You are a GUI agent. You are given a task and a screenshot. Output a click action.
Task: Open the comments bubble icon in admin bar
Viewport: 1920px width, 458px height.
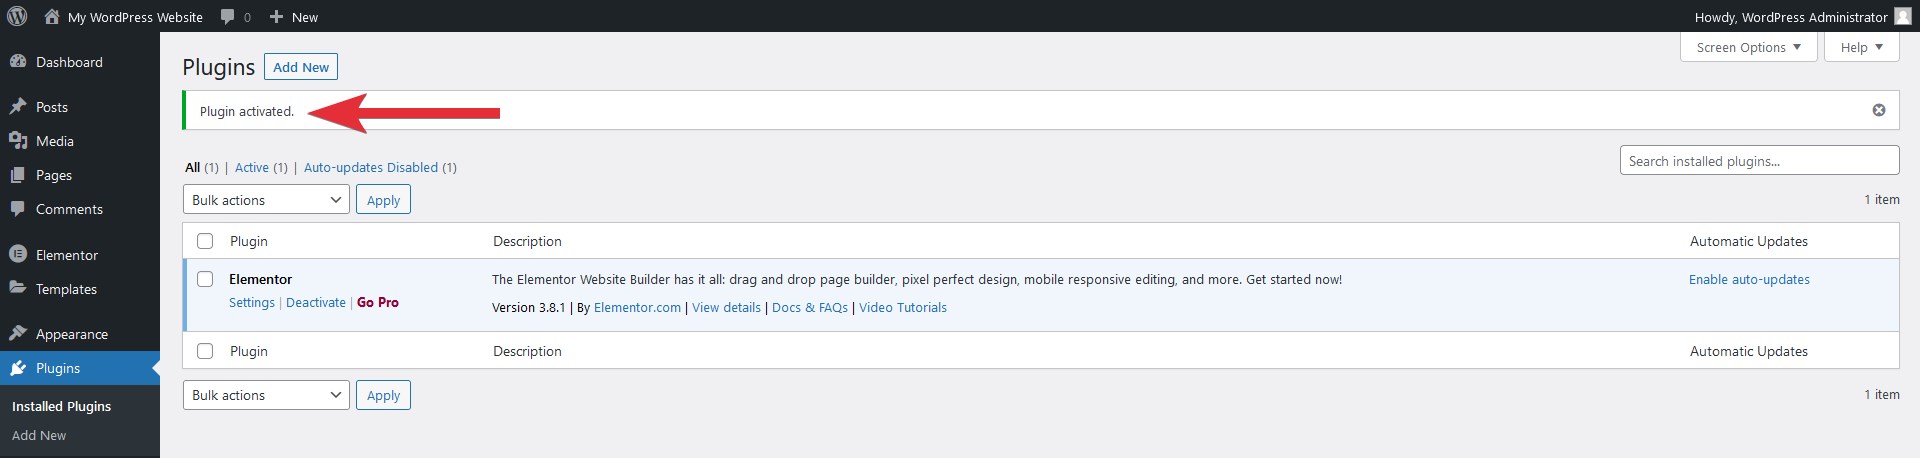tap(228, 17)
